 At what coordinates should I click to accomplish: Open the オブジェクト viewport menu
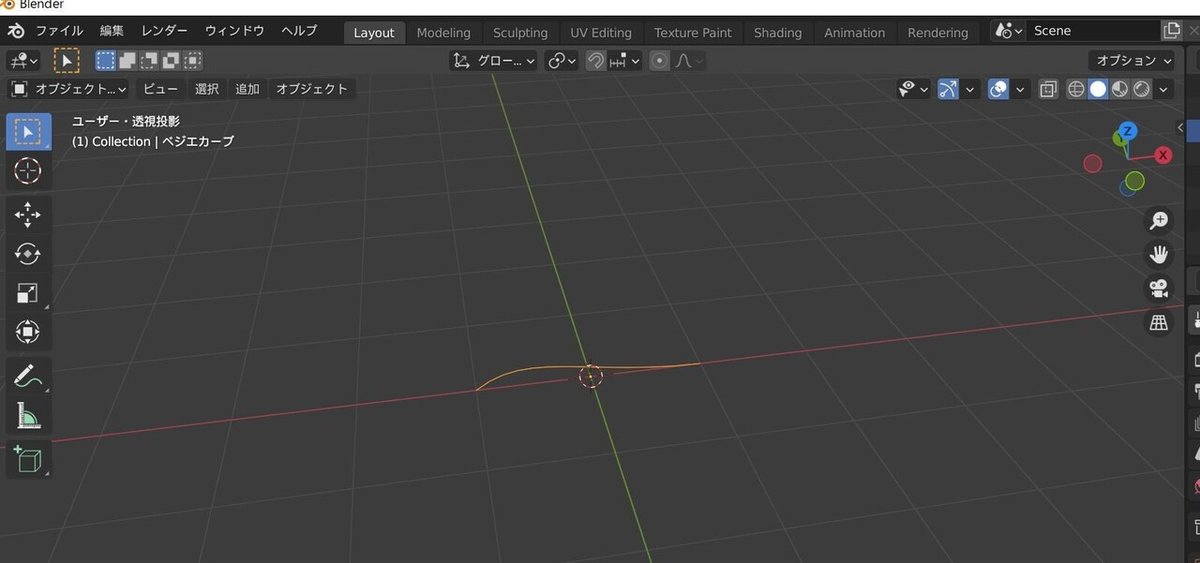[x=312, y=89]
